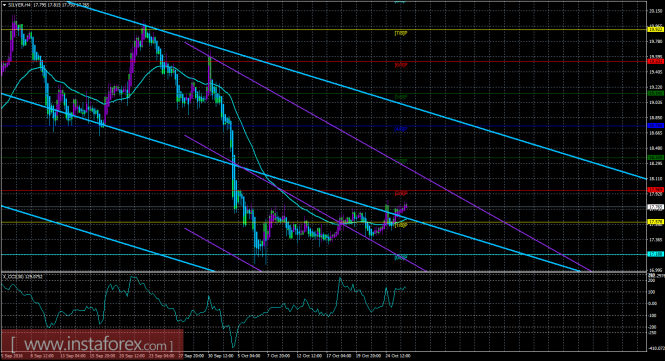Click the blue 18.750 price level tag
This screenshot has width=665, height=361.
tap(655, 126)
